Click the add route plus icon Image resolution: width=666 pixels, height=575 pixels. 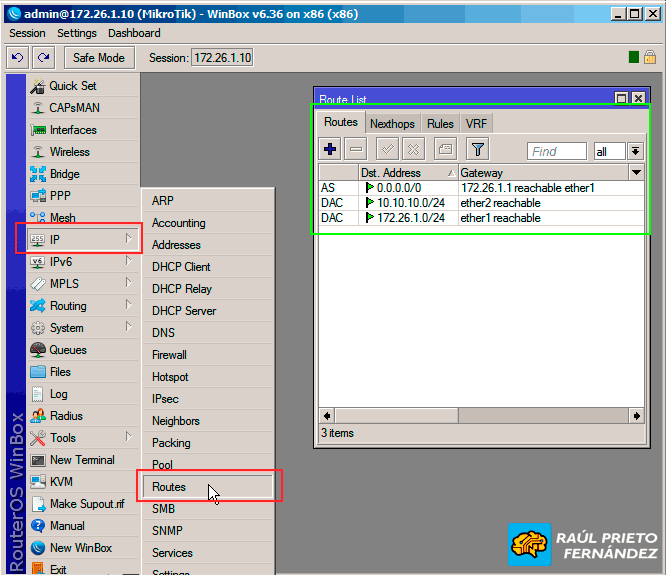[331, 150]
